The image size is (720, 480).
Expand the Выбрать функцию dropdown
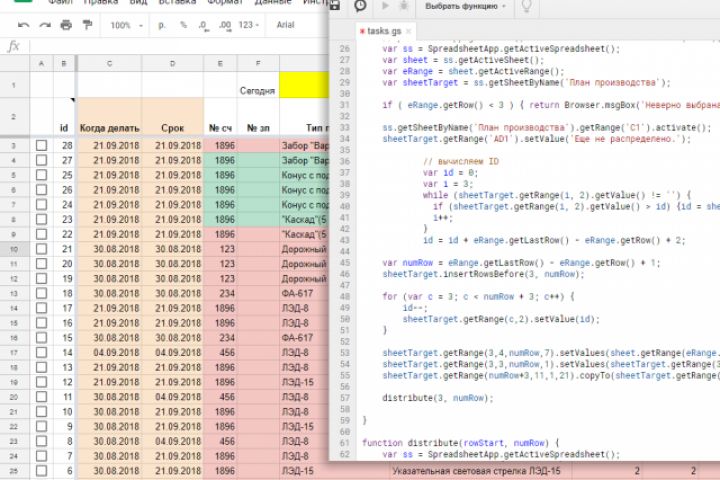pos(465,6)
